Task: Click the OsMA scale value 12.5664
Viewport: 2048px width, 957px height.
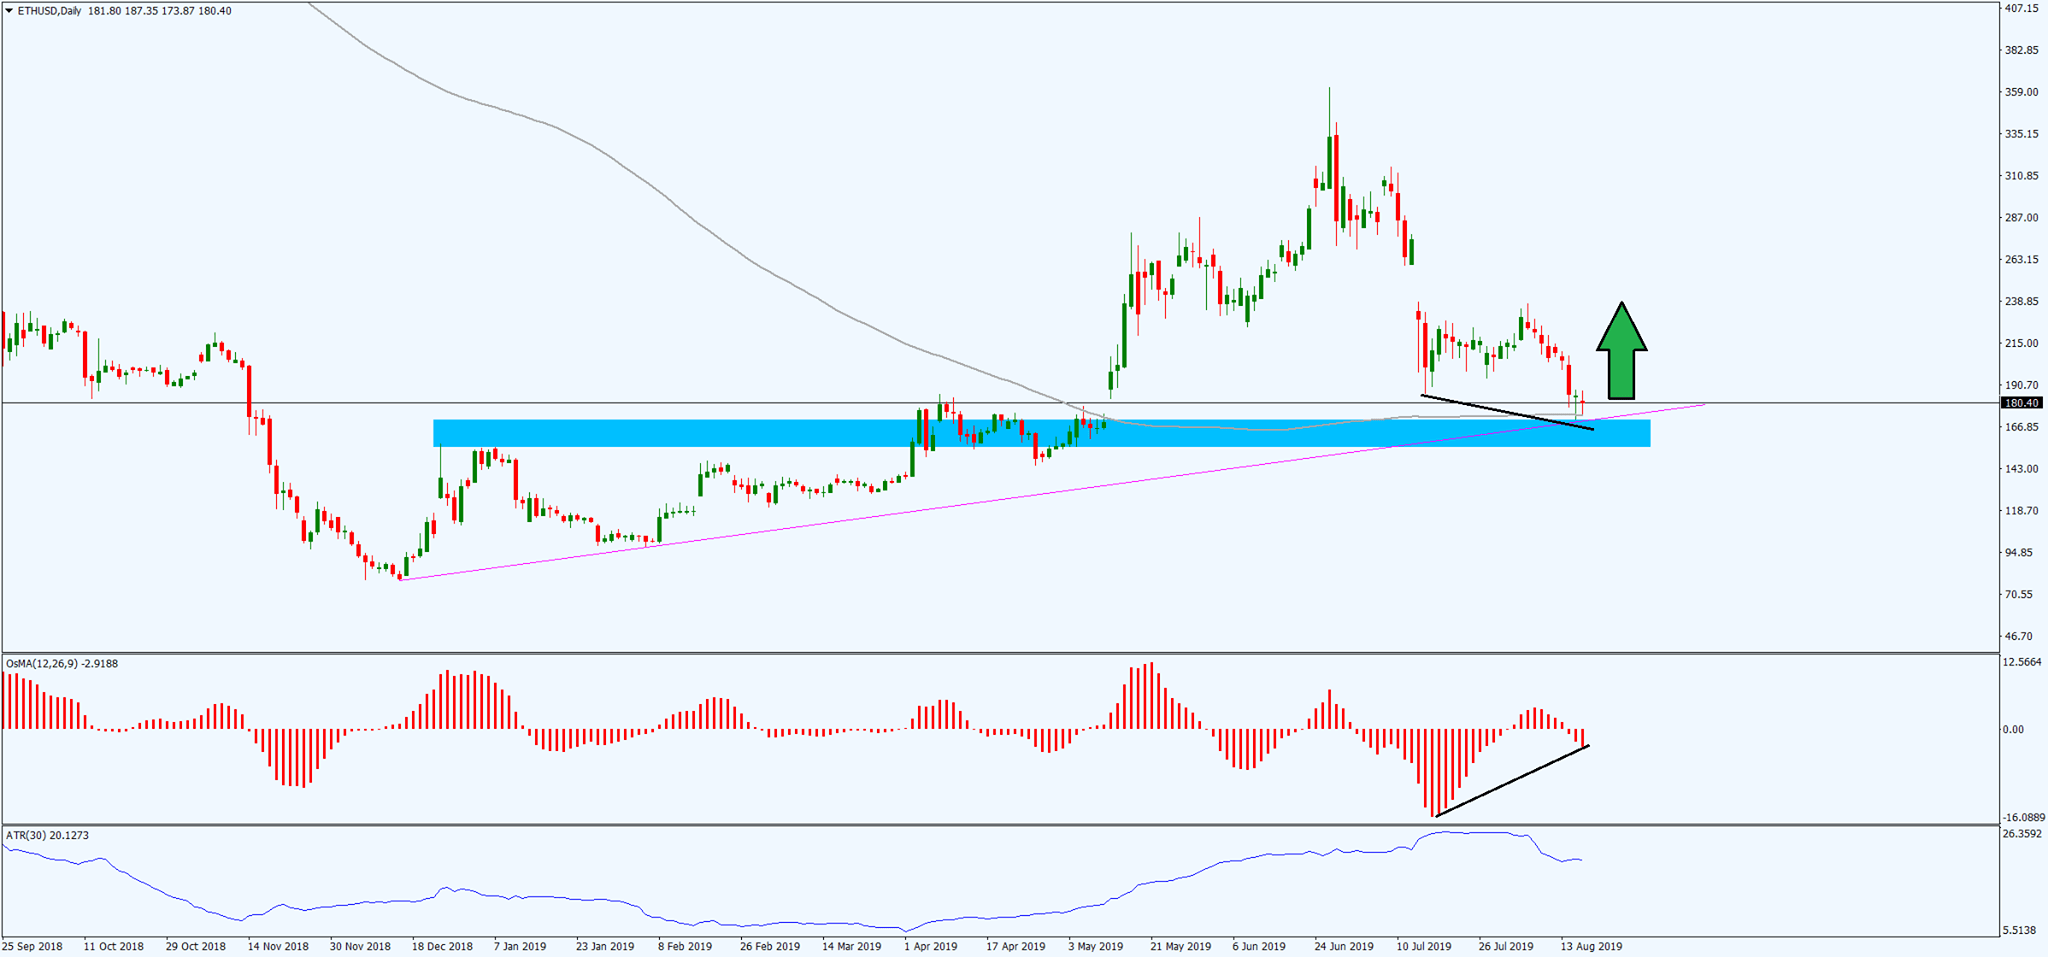Action: click(x=2023, y=662)
